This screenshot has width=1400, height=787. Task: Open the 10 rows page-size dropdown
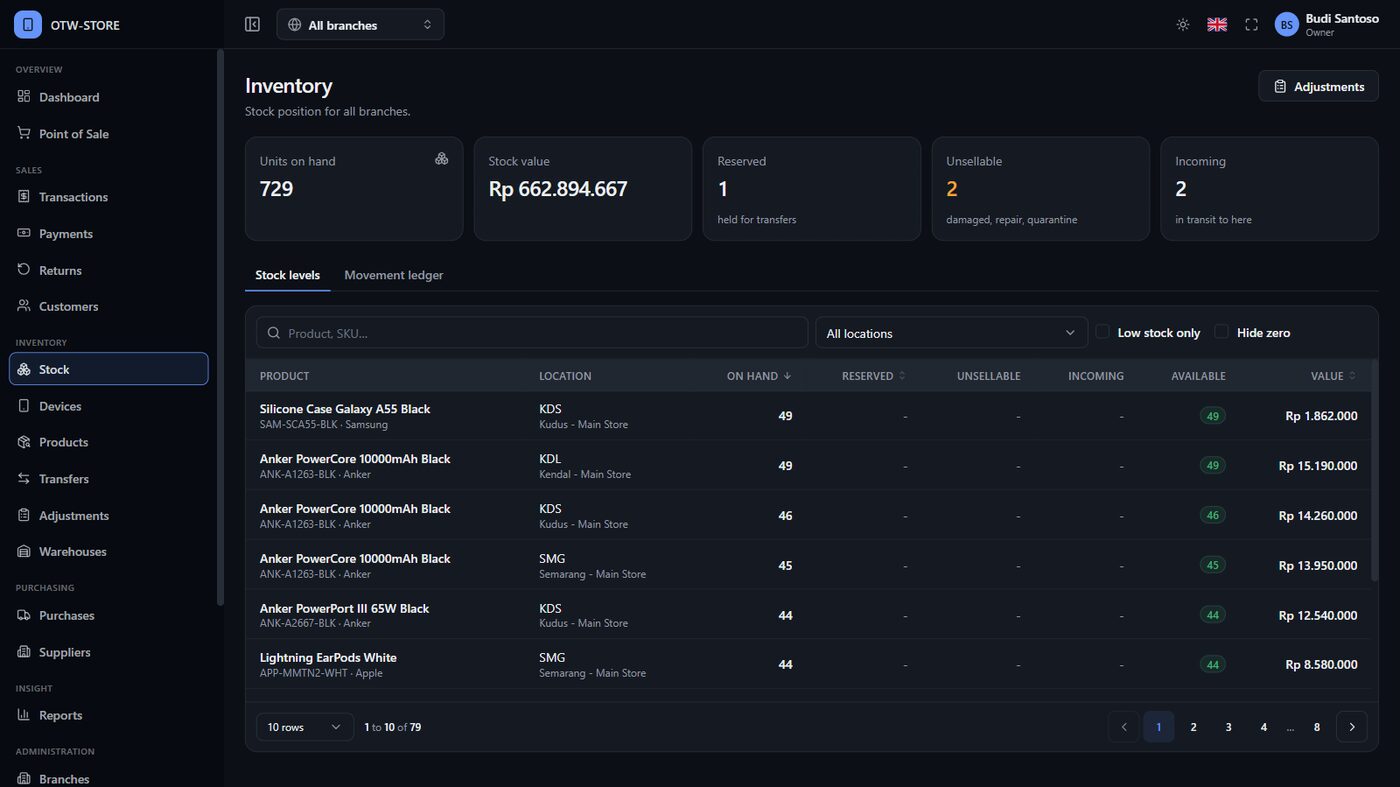point(305,727)
